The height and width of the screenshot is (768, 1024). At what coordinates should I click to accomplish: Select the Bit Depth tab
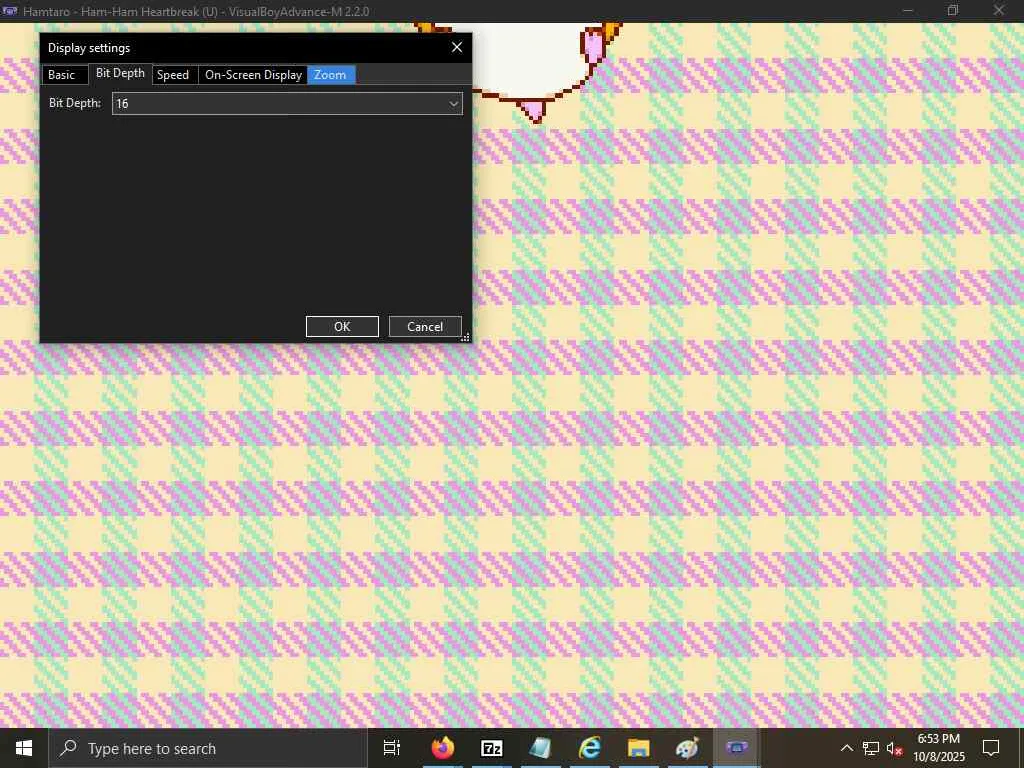coord(120,73)
